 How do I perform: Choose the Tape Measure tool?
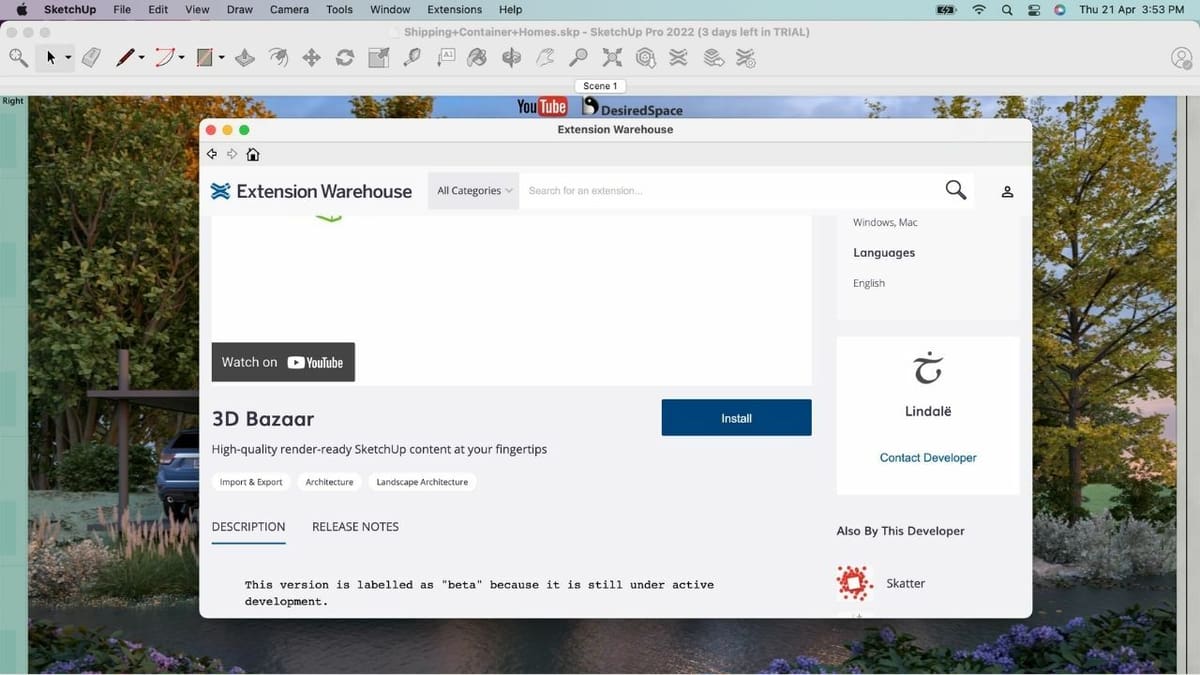(412, 58)
